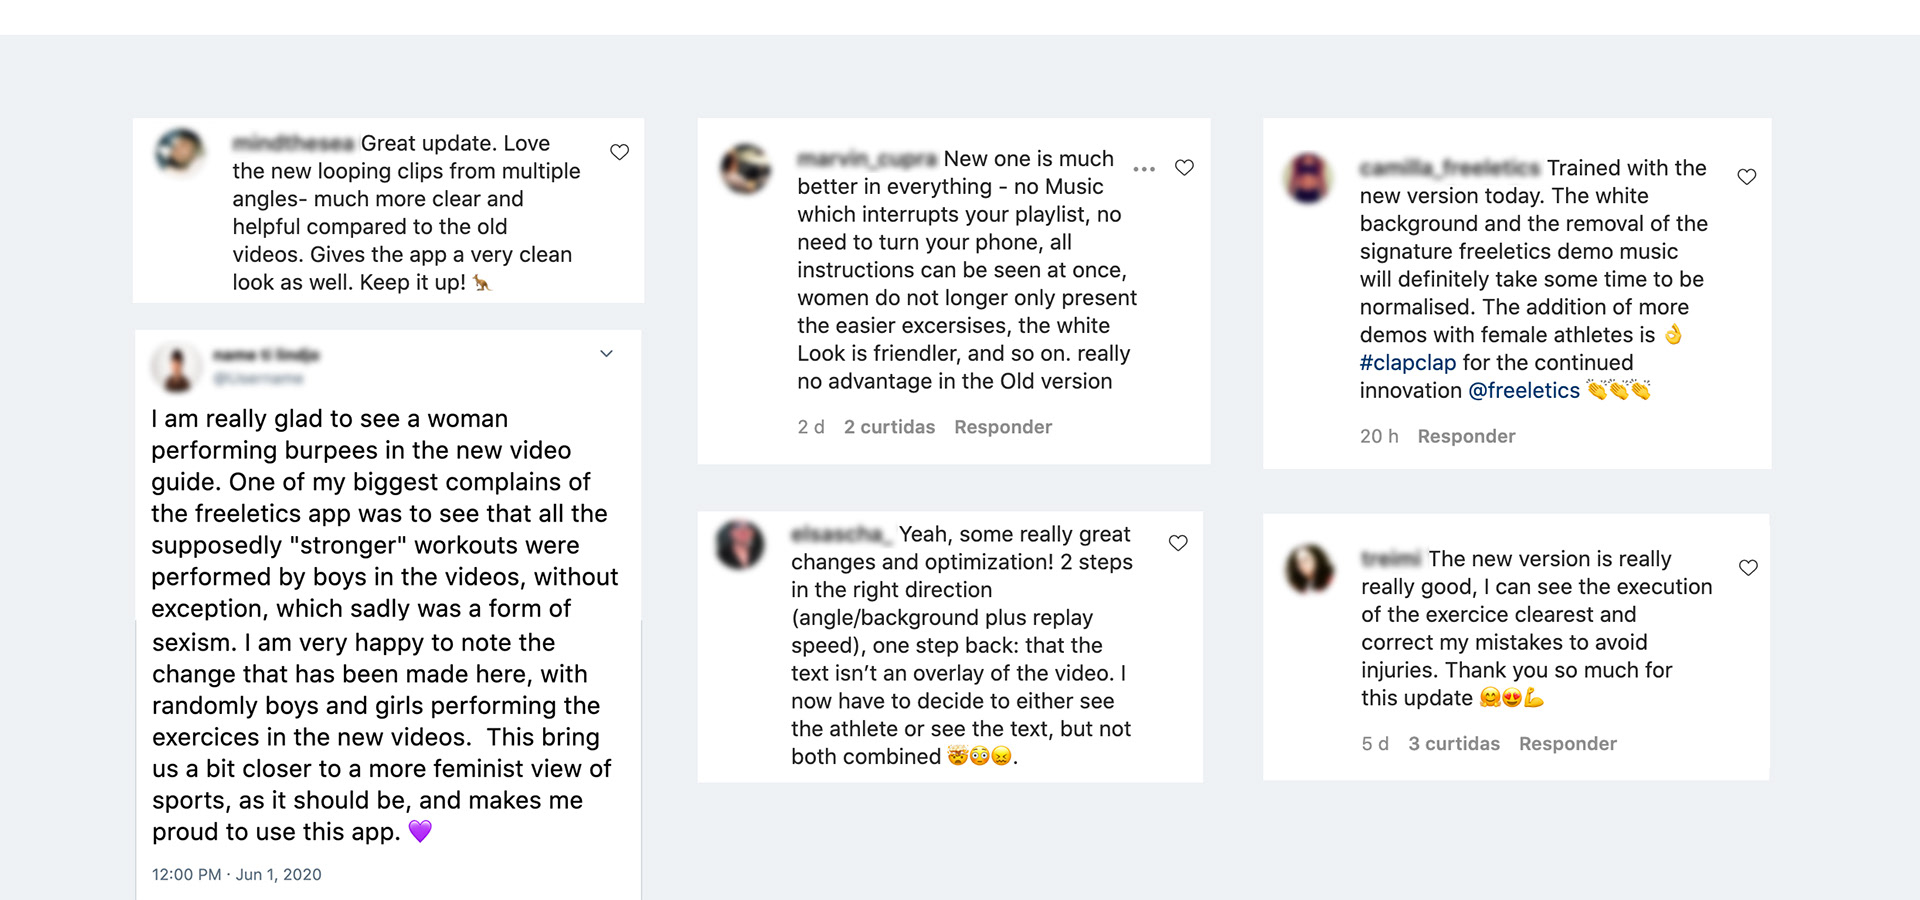Click the burpees tweet author's profile picture

pos(177,367)
